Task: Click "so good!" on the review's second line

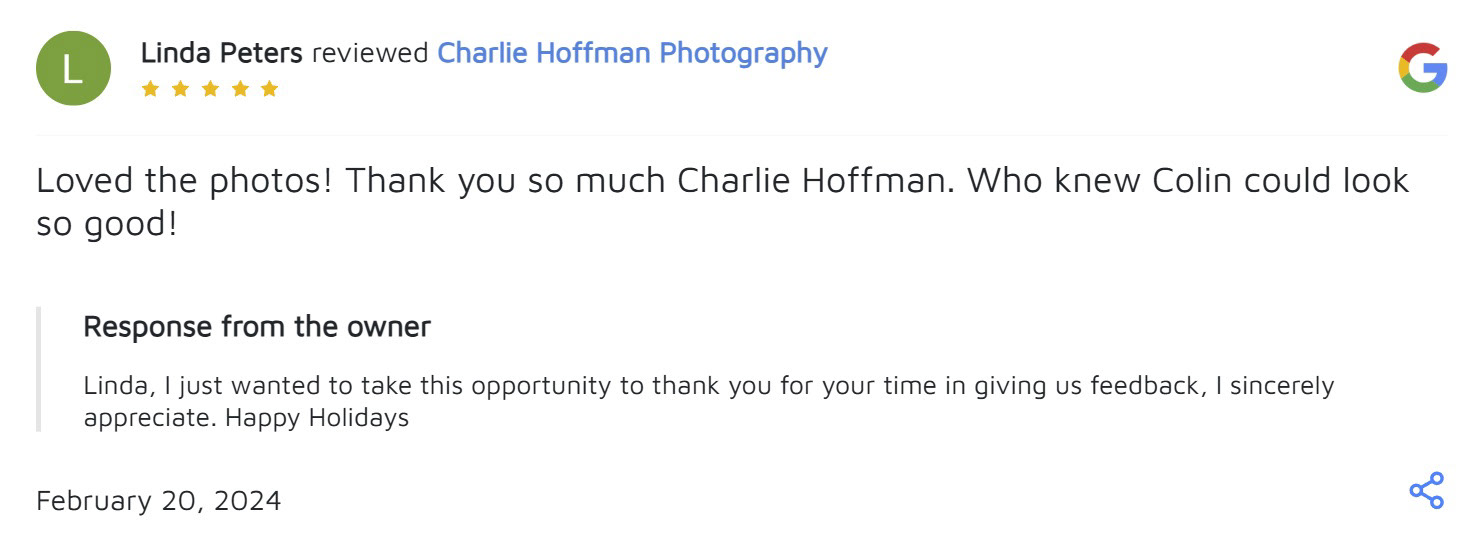Action: (x=106, y=224)
